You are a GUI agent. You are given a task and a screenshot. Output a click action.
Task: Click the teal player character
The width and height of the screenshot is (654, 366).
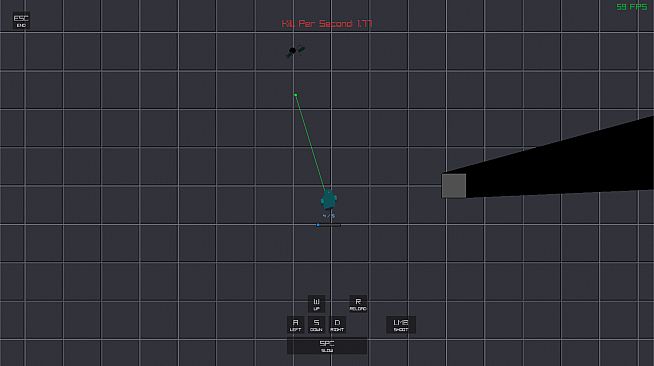click(329, 199)
